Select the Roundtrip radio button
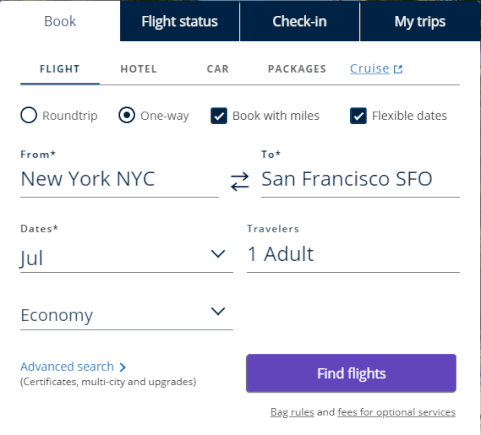 [x=29, y=115]
